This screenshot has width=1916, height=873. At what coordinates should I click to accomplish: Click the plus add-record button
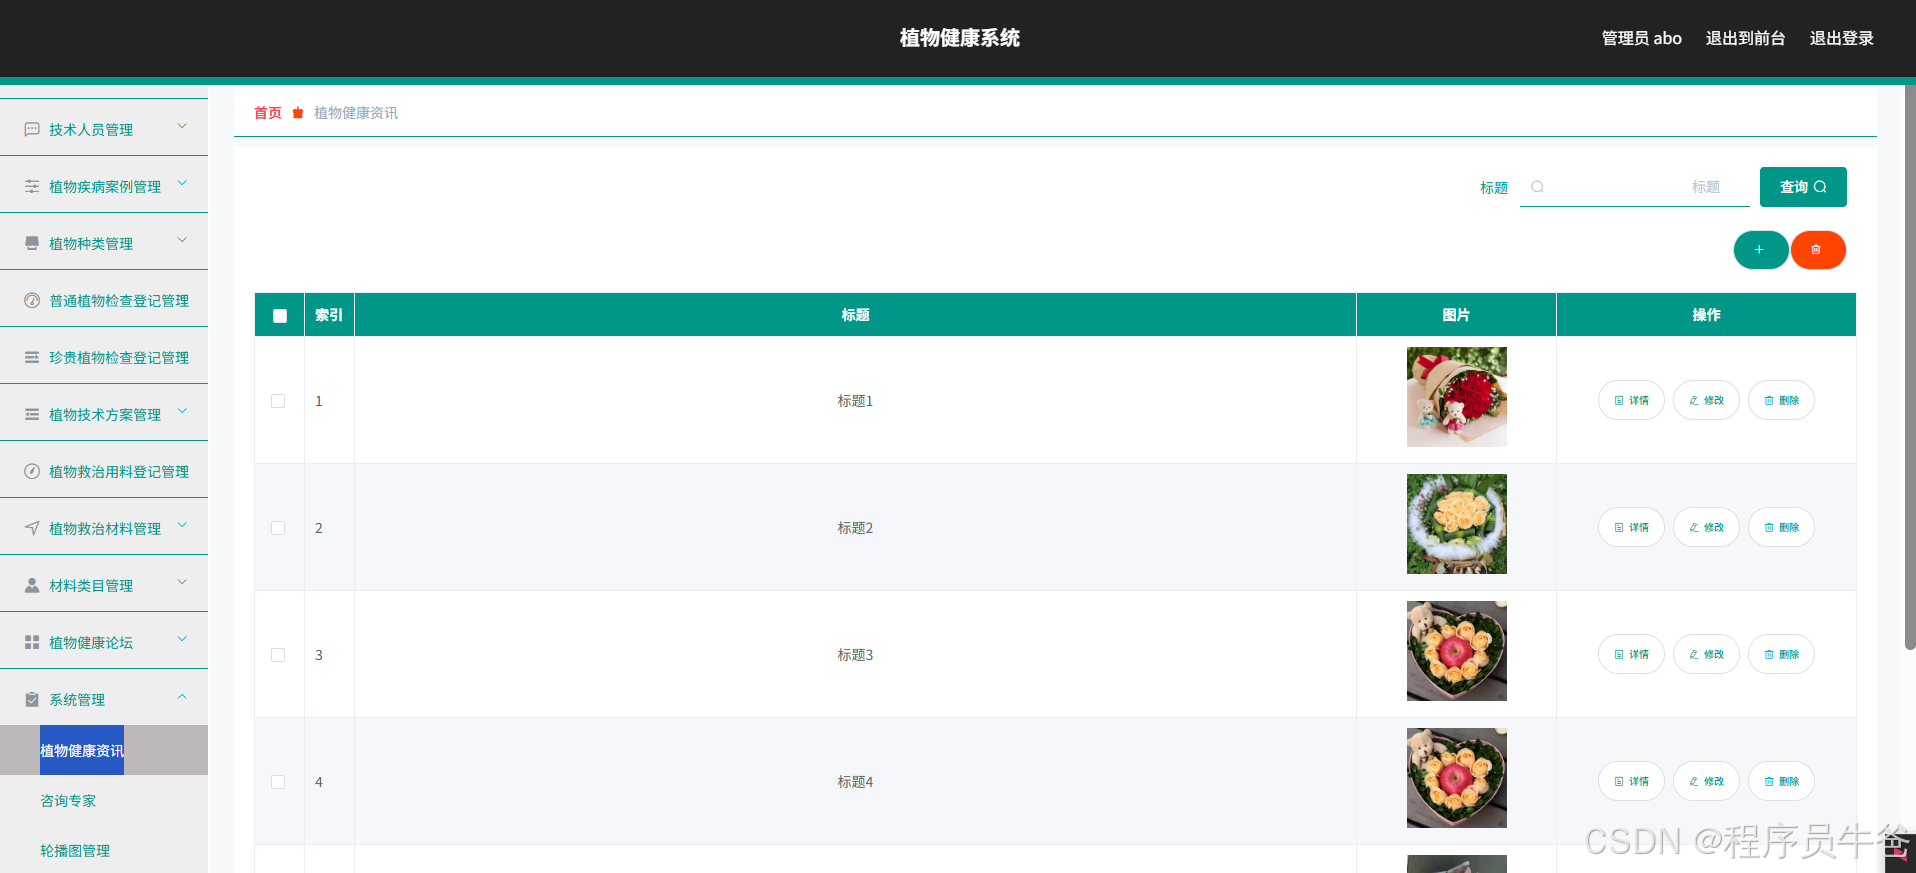(1760, 250)
